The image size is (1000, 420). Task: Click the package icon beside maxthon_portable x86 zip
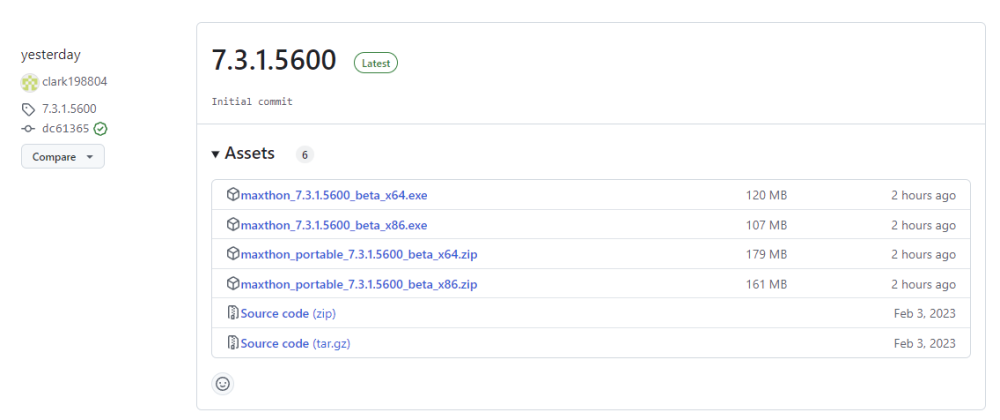(x=233, y=284)
